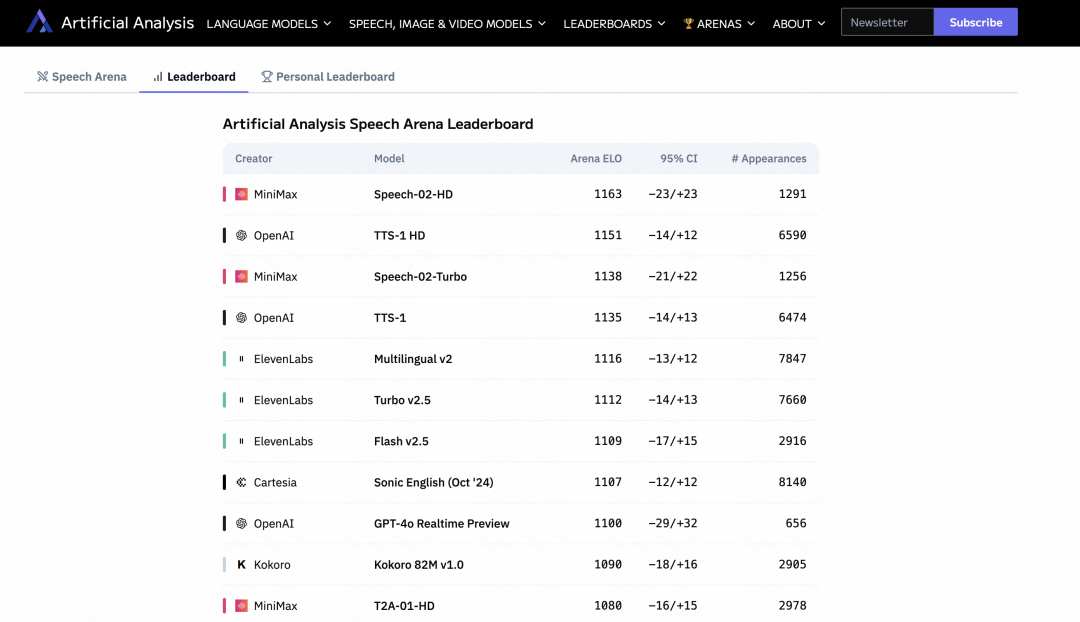Select the Leaderboard tab
The image size is (1080, 622).
point(194,76)
